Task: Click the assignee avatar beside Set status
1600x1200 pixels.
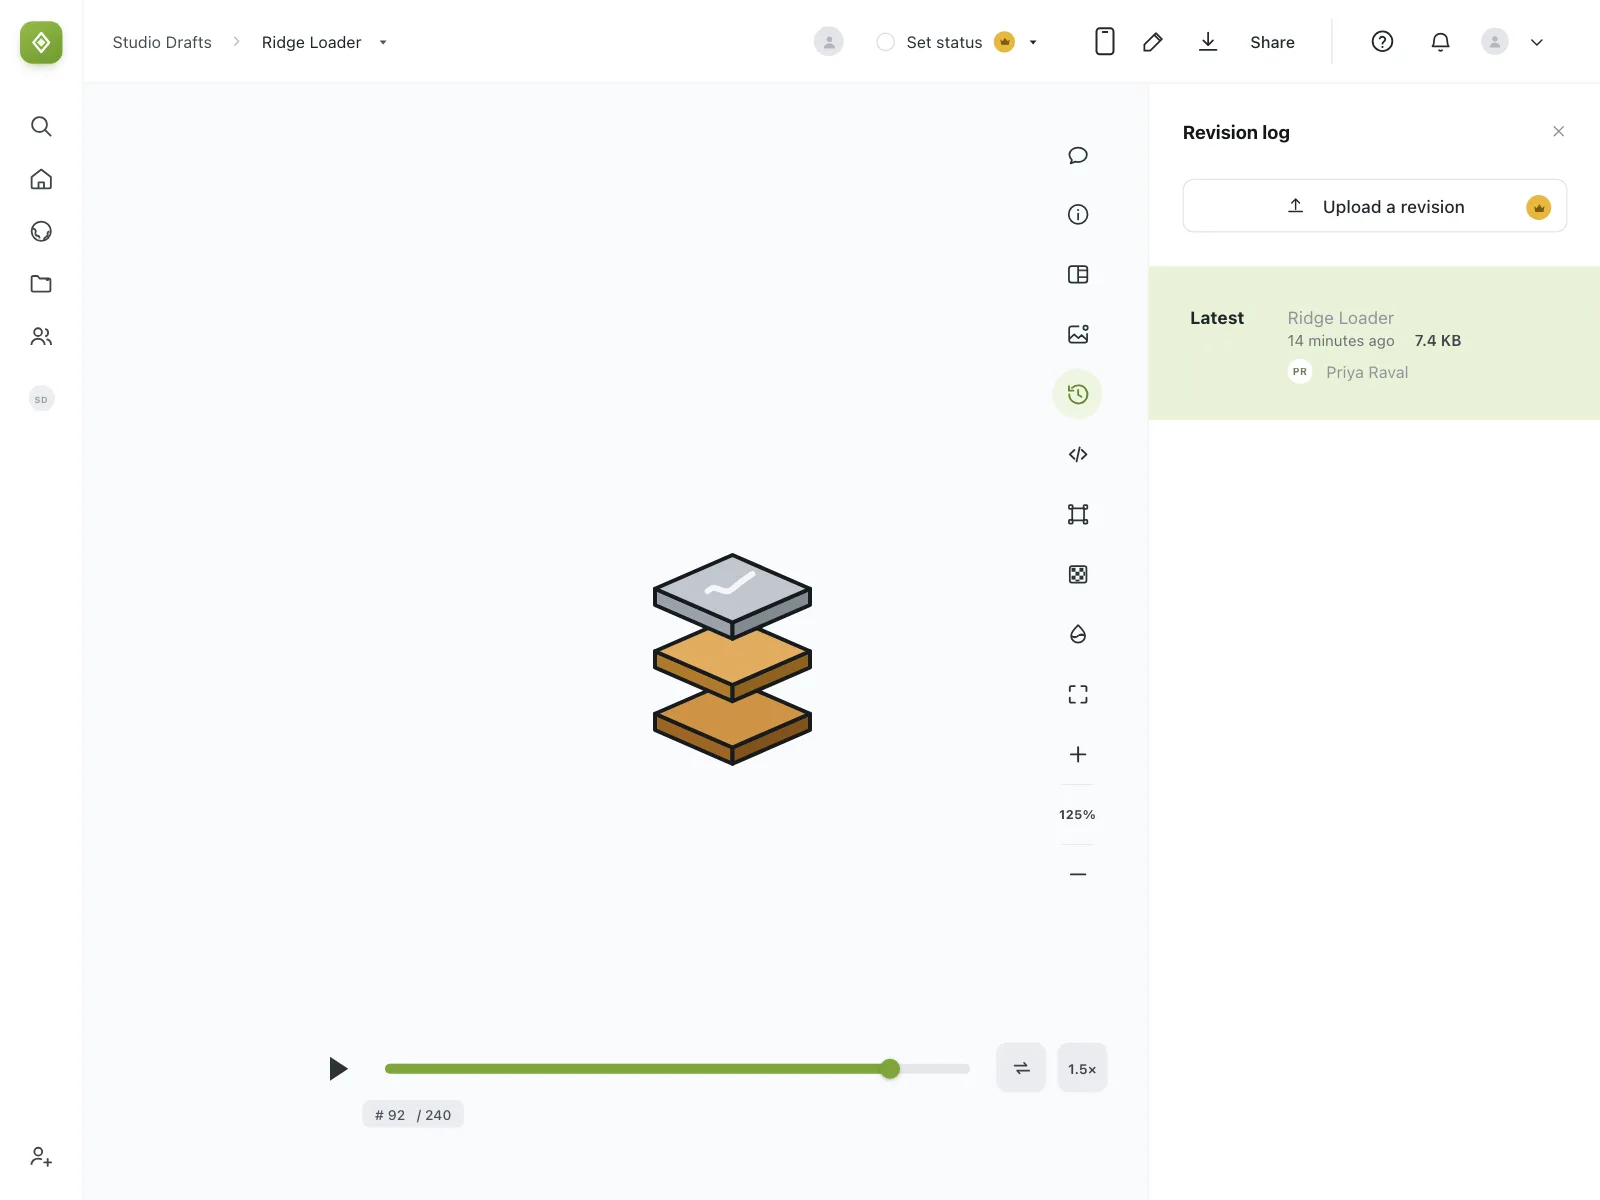Action: pos(829,41)
